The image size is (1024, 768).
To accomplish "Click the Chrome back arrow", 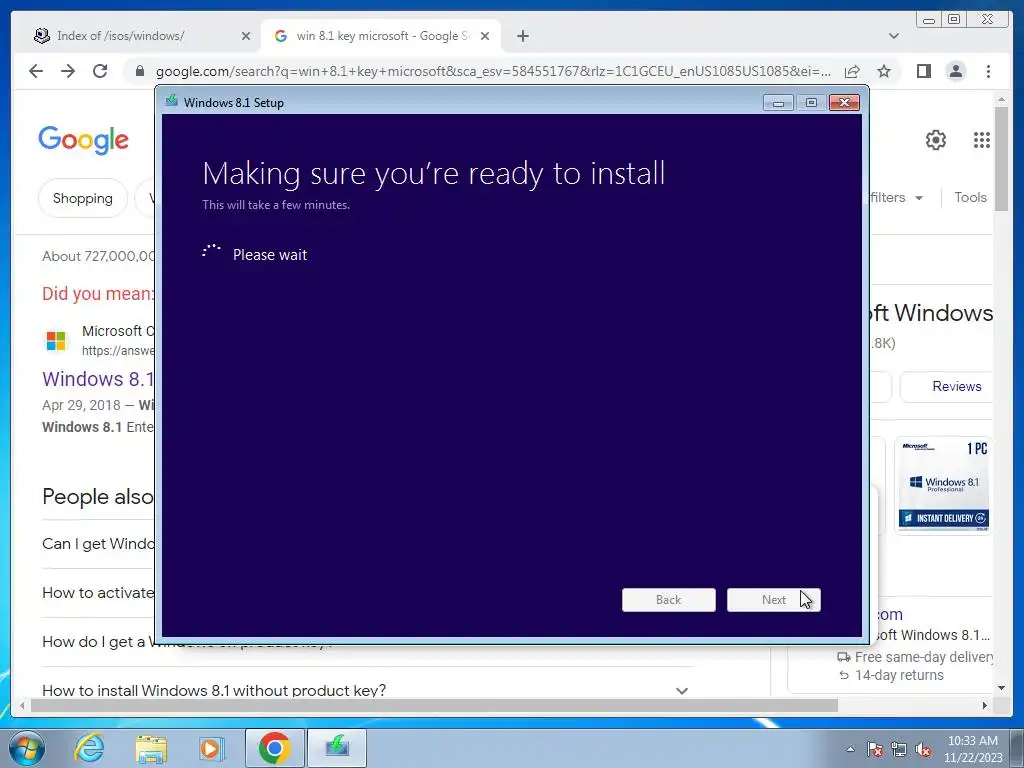I will click(36, 71).
